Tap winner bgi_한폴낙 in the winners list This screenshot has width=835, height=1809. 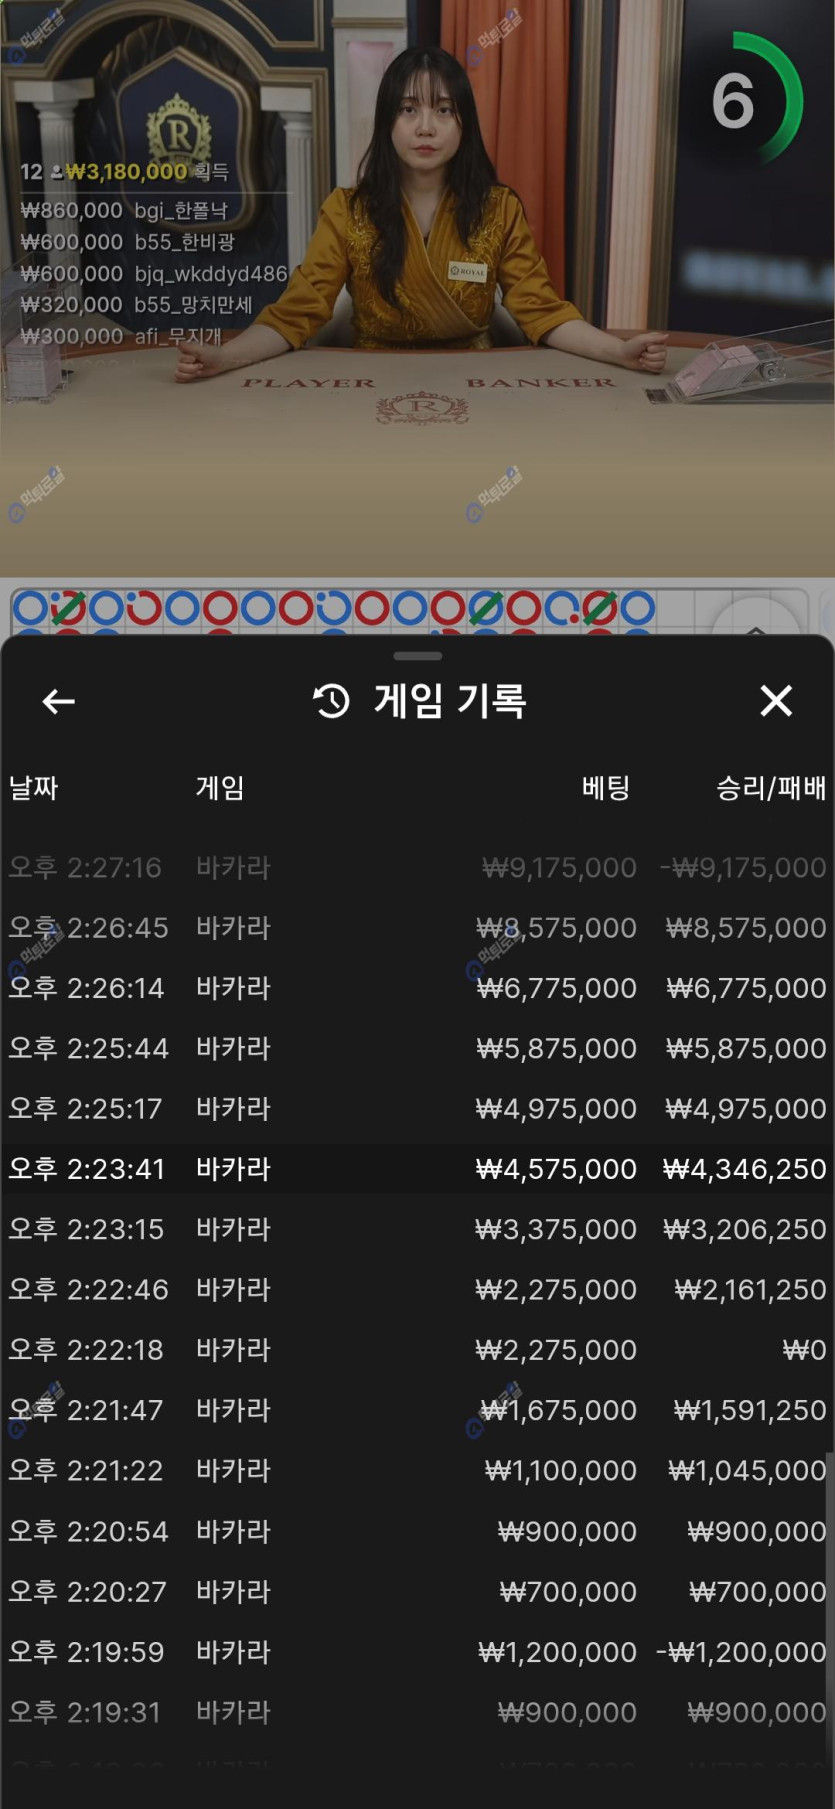click(181, 211)
